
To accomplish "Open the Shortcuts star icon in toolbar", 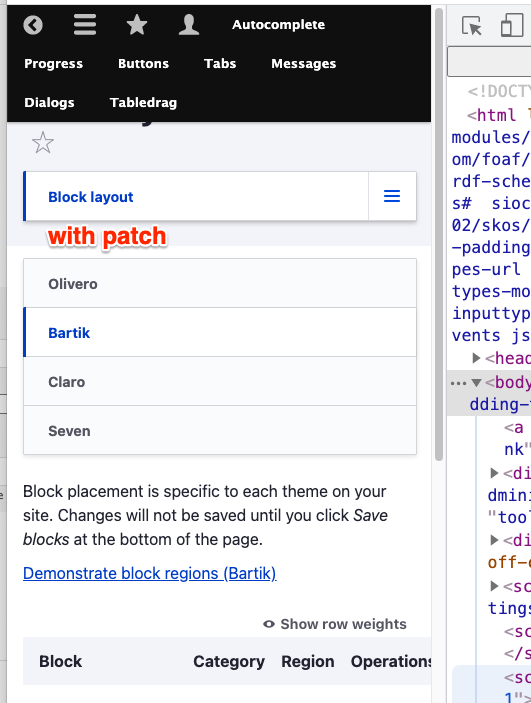I will [137, 24].
